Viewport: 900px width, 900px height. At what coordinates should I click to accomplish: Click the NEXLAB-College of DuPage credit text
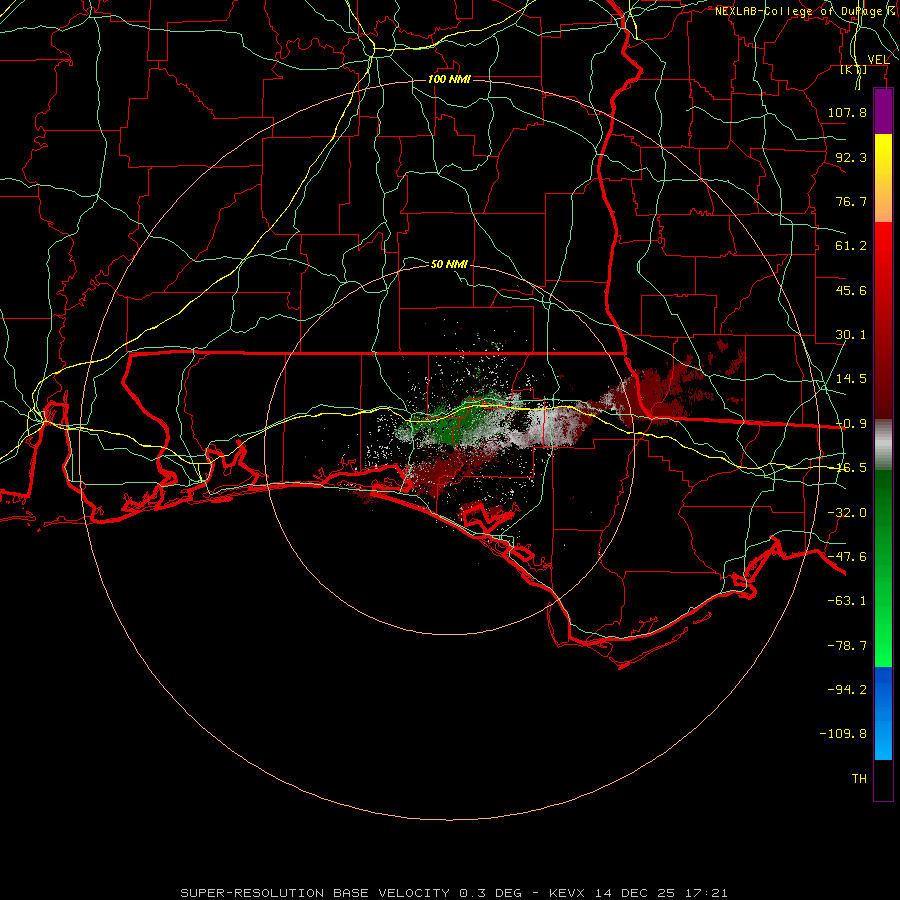798,11
